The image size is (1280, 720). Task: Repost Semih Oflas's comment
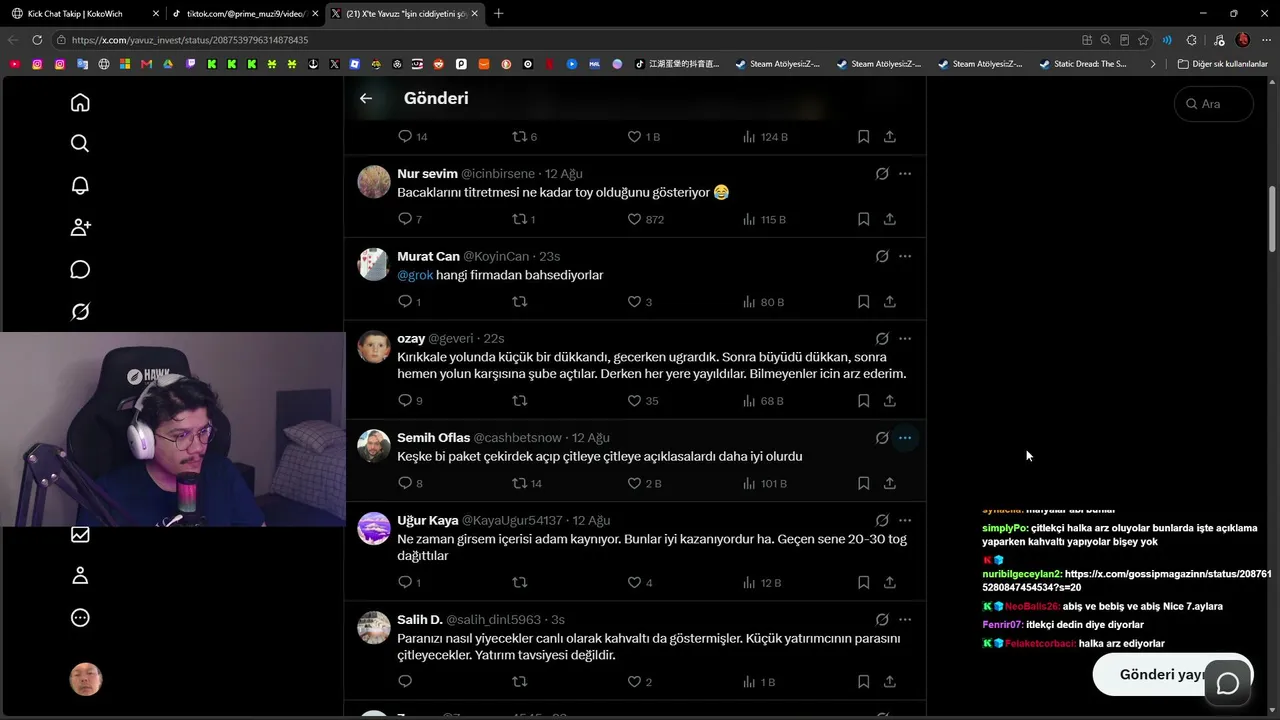(x=519, y=483)
